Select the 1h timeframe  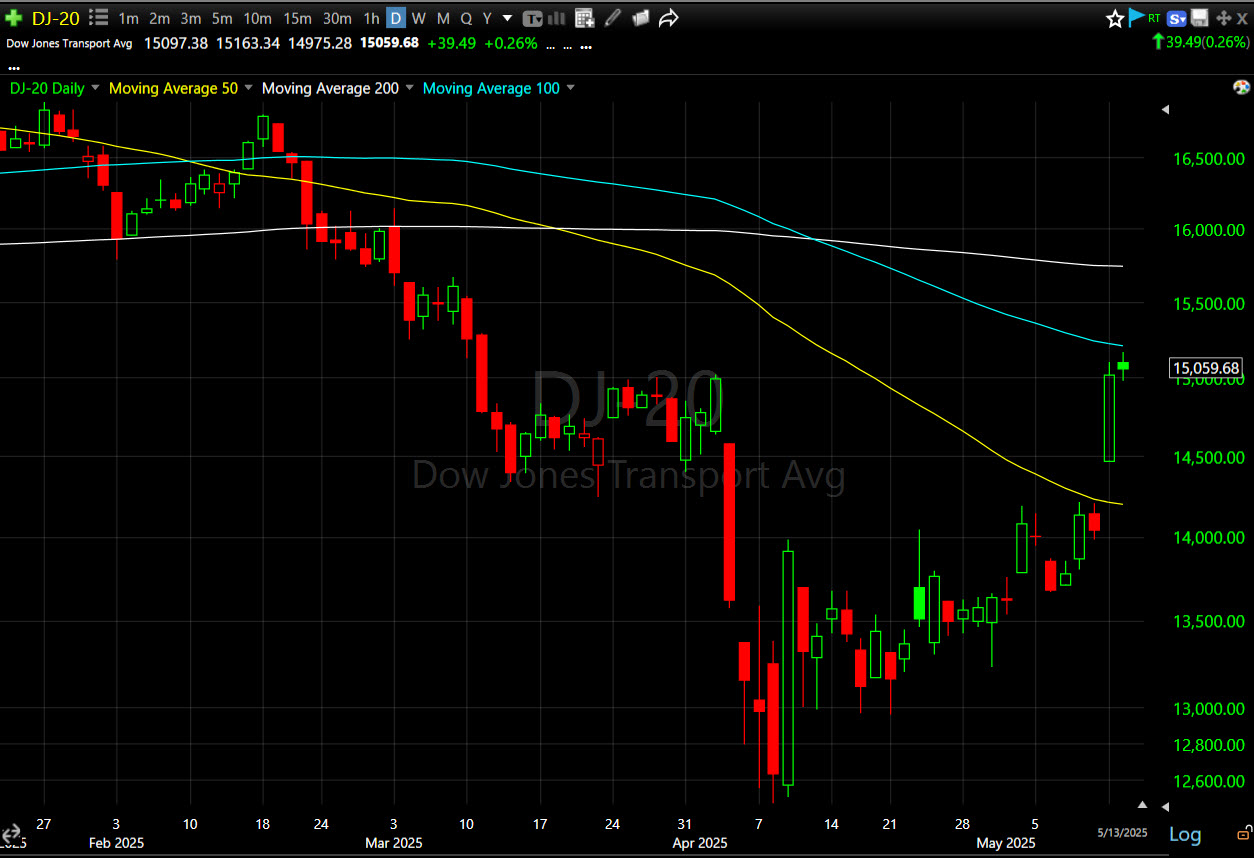371,18
